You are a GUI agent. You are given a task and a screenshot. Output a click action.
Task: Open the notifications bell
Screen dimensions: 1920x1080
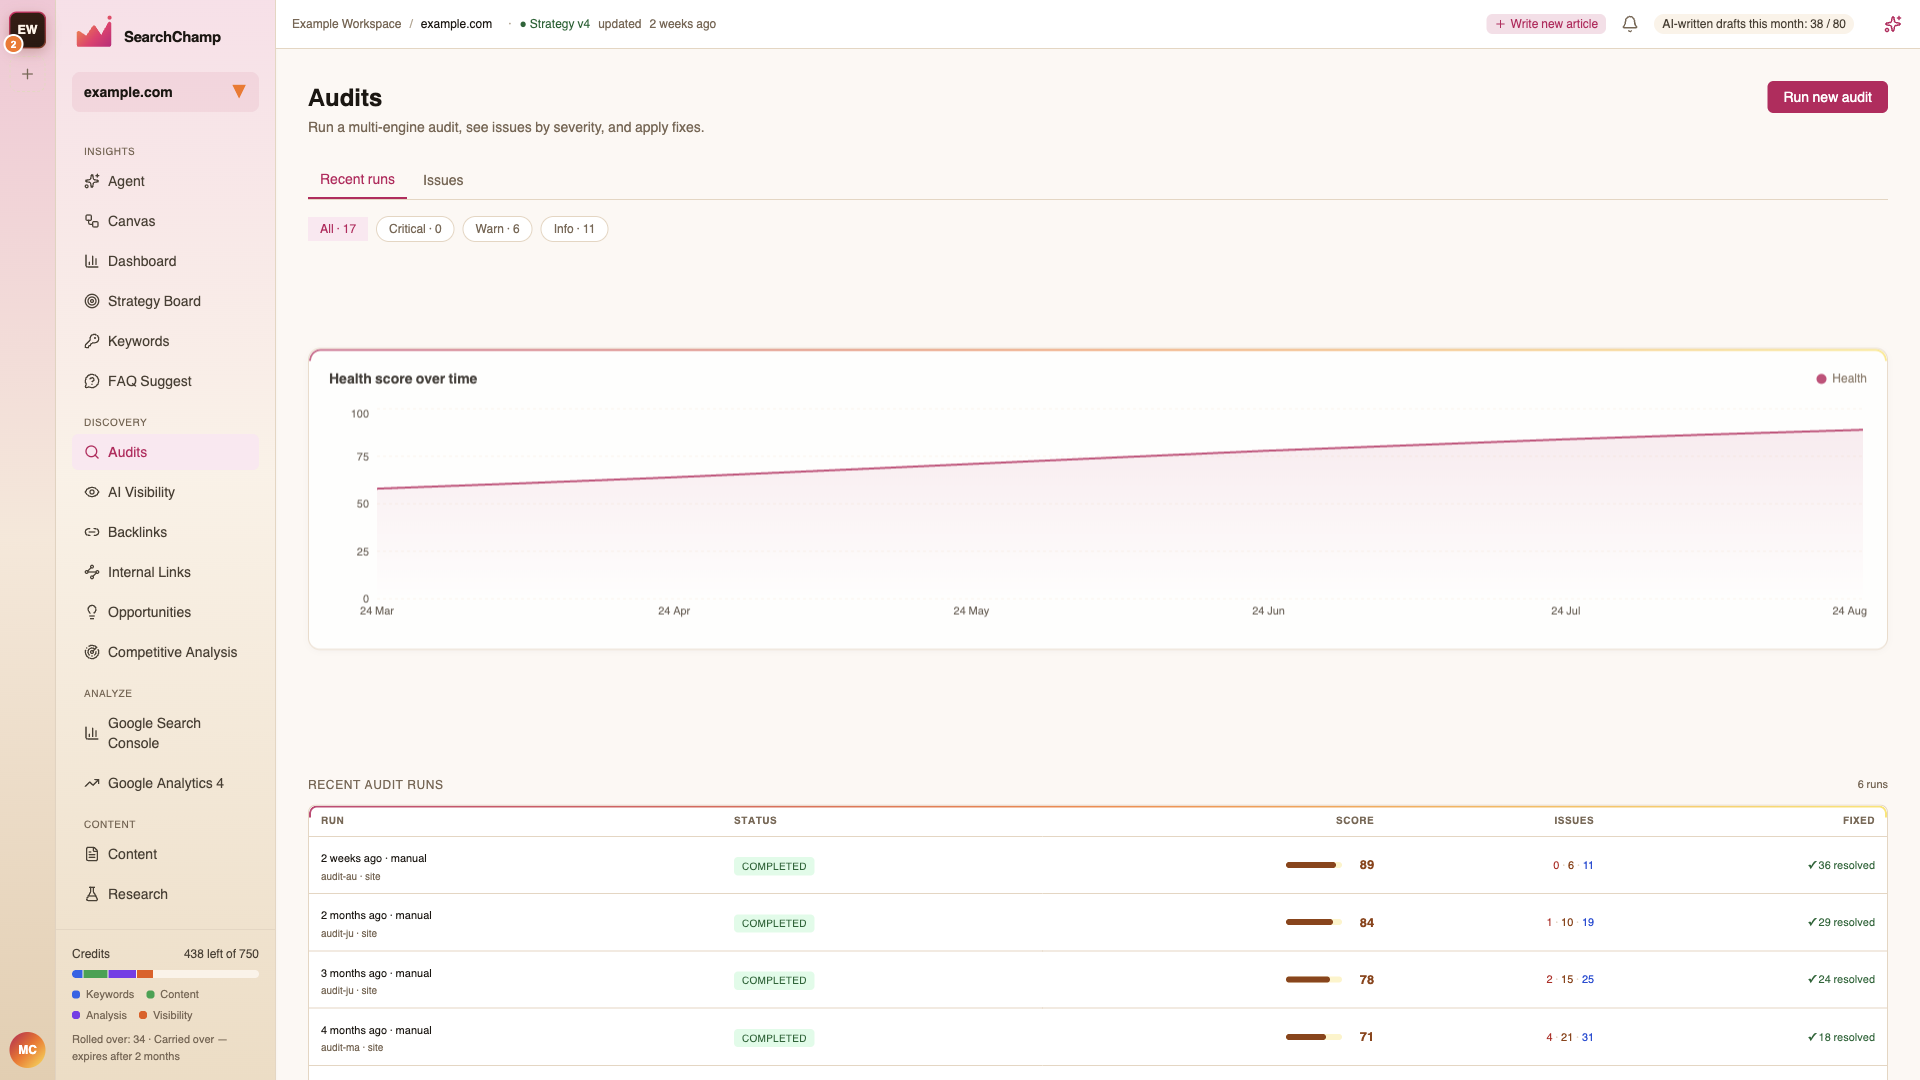pos(1630,24)
